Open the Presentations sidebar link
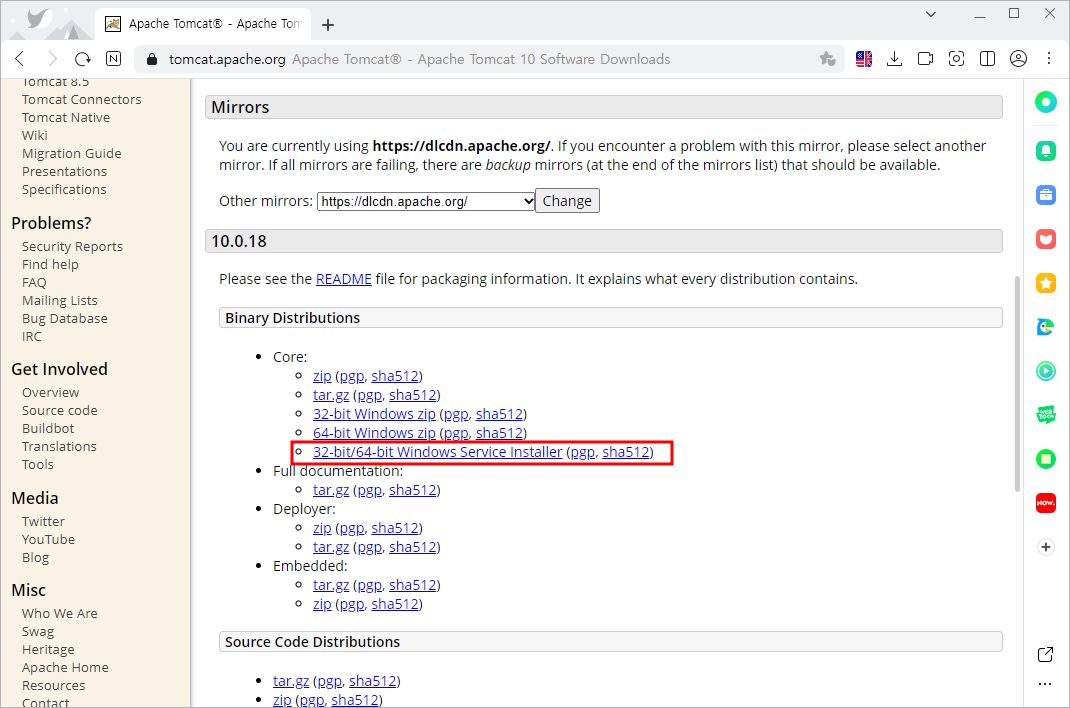Screen dimensions: 1070x708 64,171
